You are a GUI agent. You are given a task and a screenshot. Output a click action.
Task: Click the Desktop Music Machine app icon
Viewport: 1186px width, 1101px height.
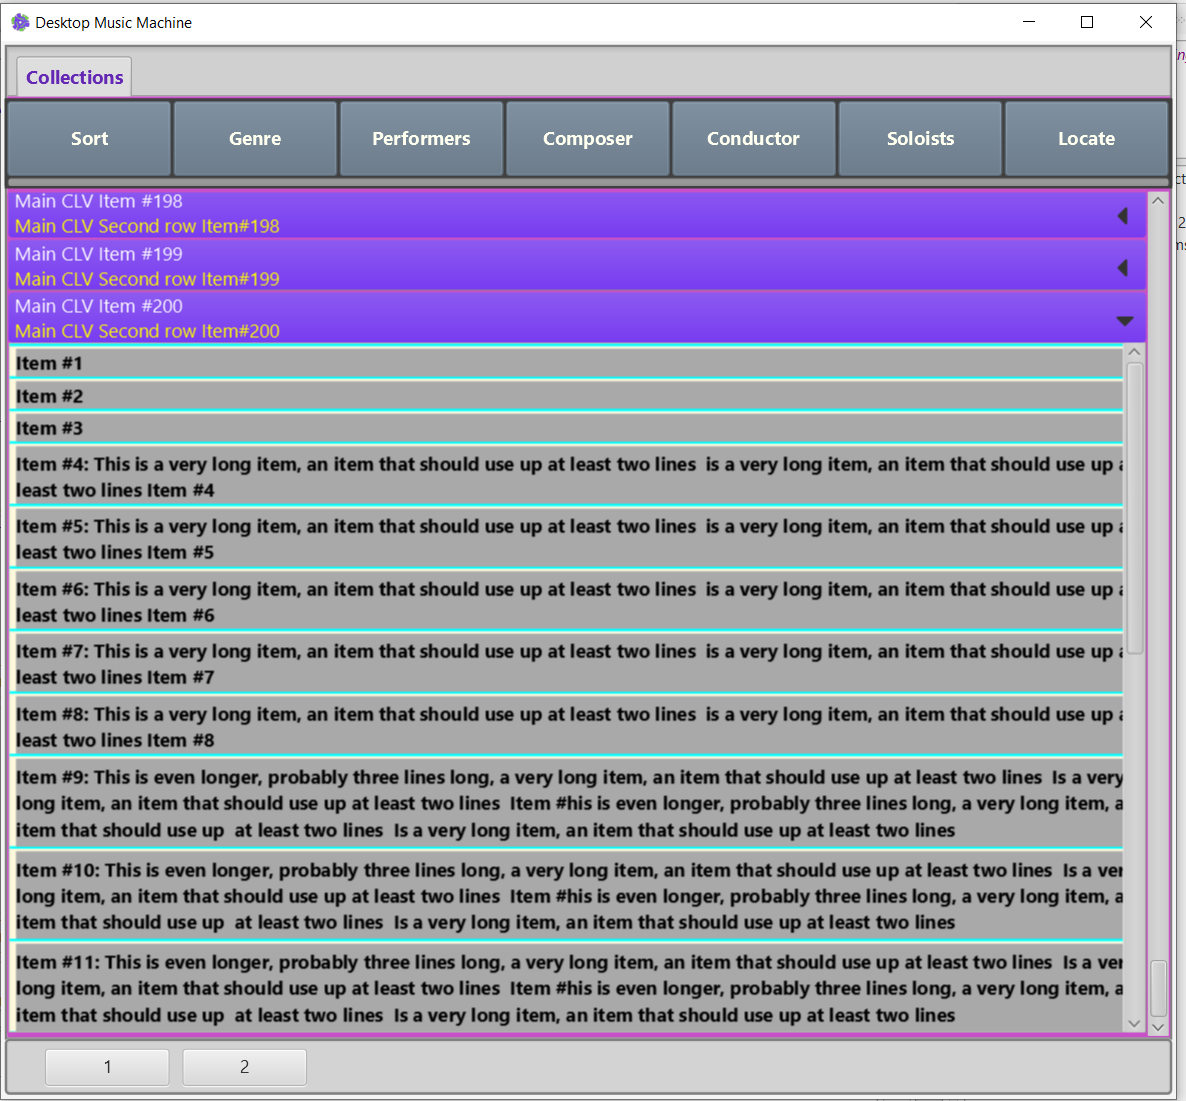(x=20, y=23)
